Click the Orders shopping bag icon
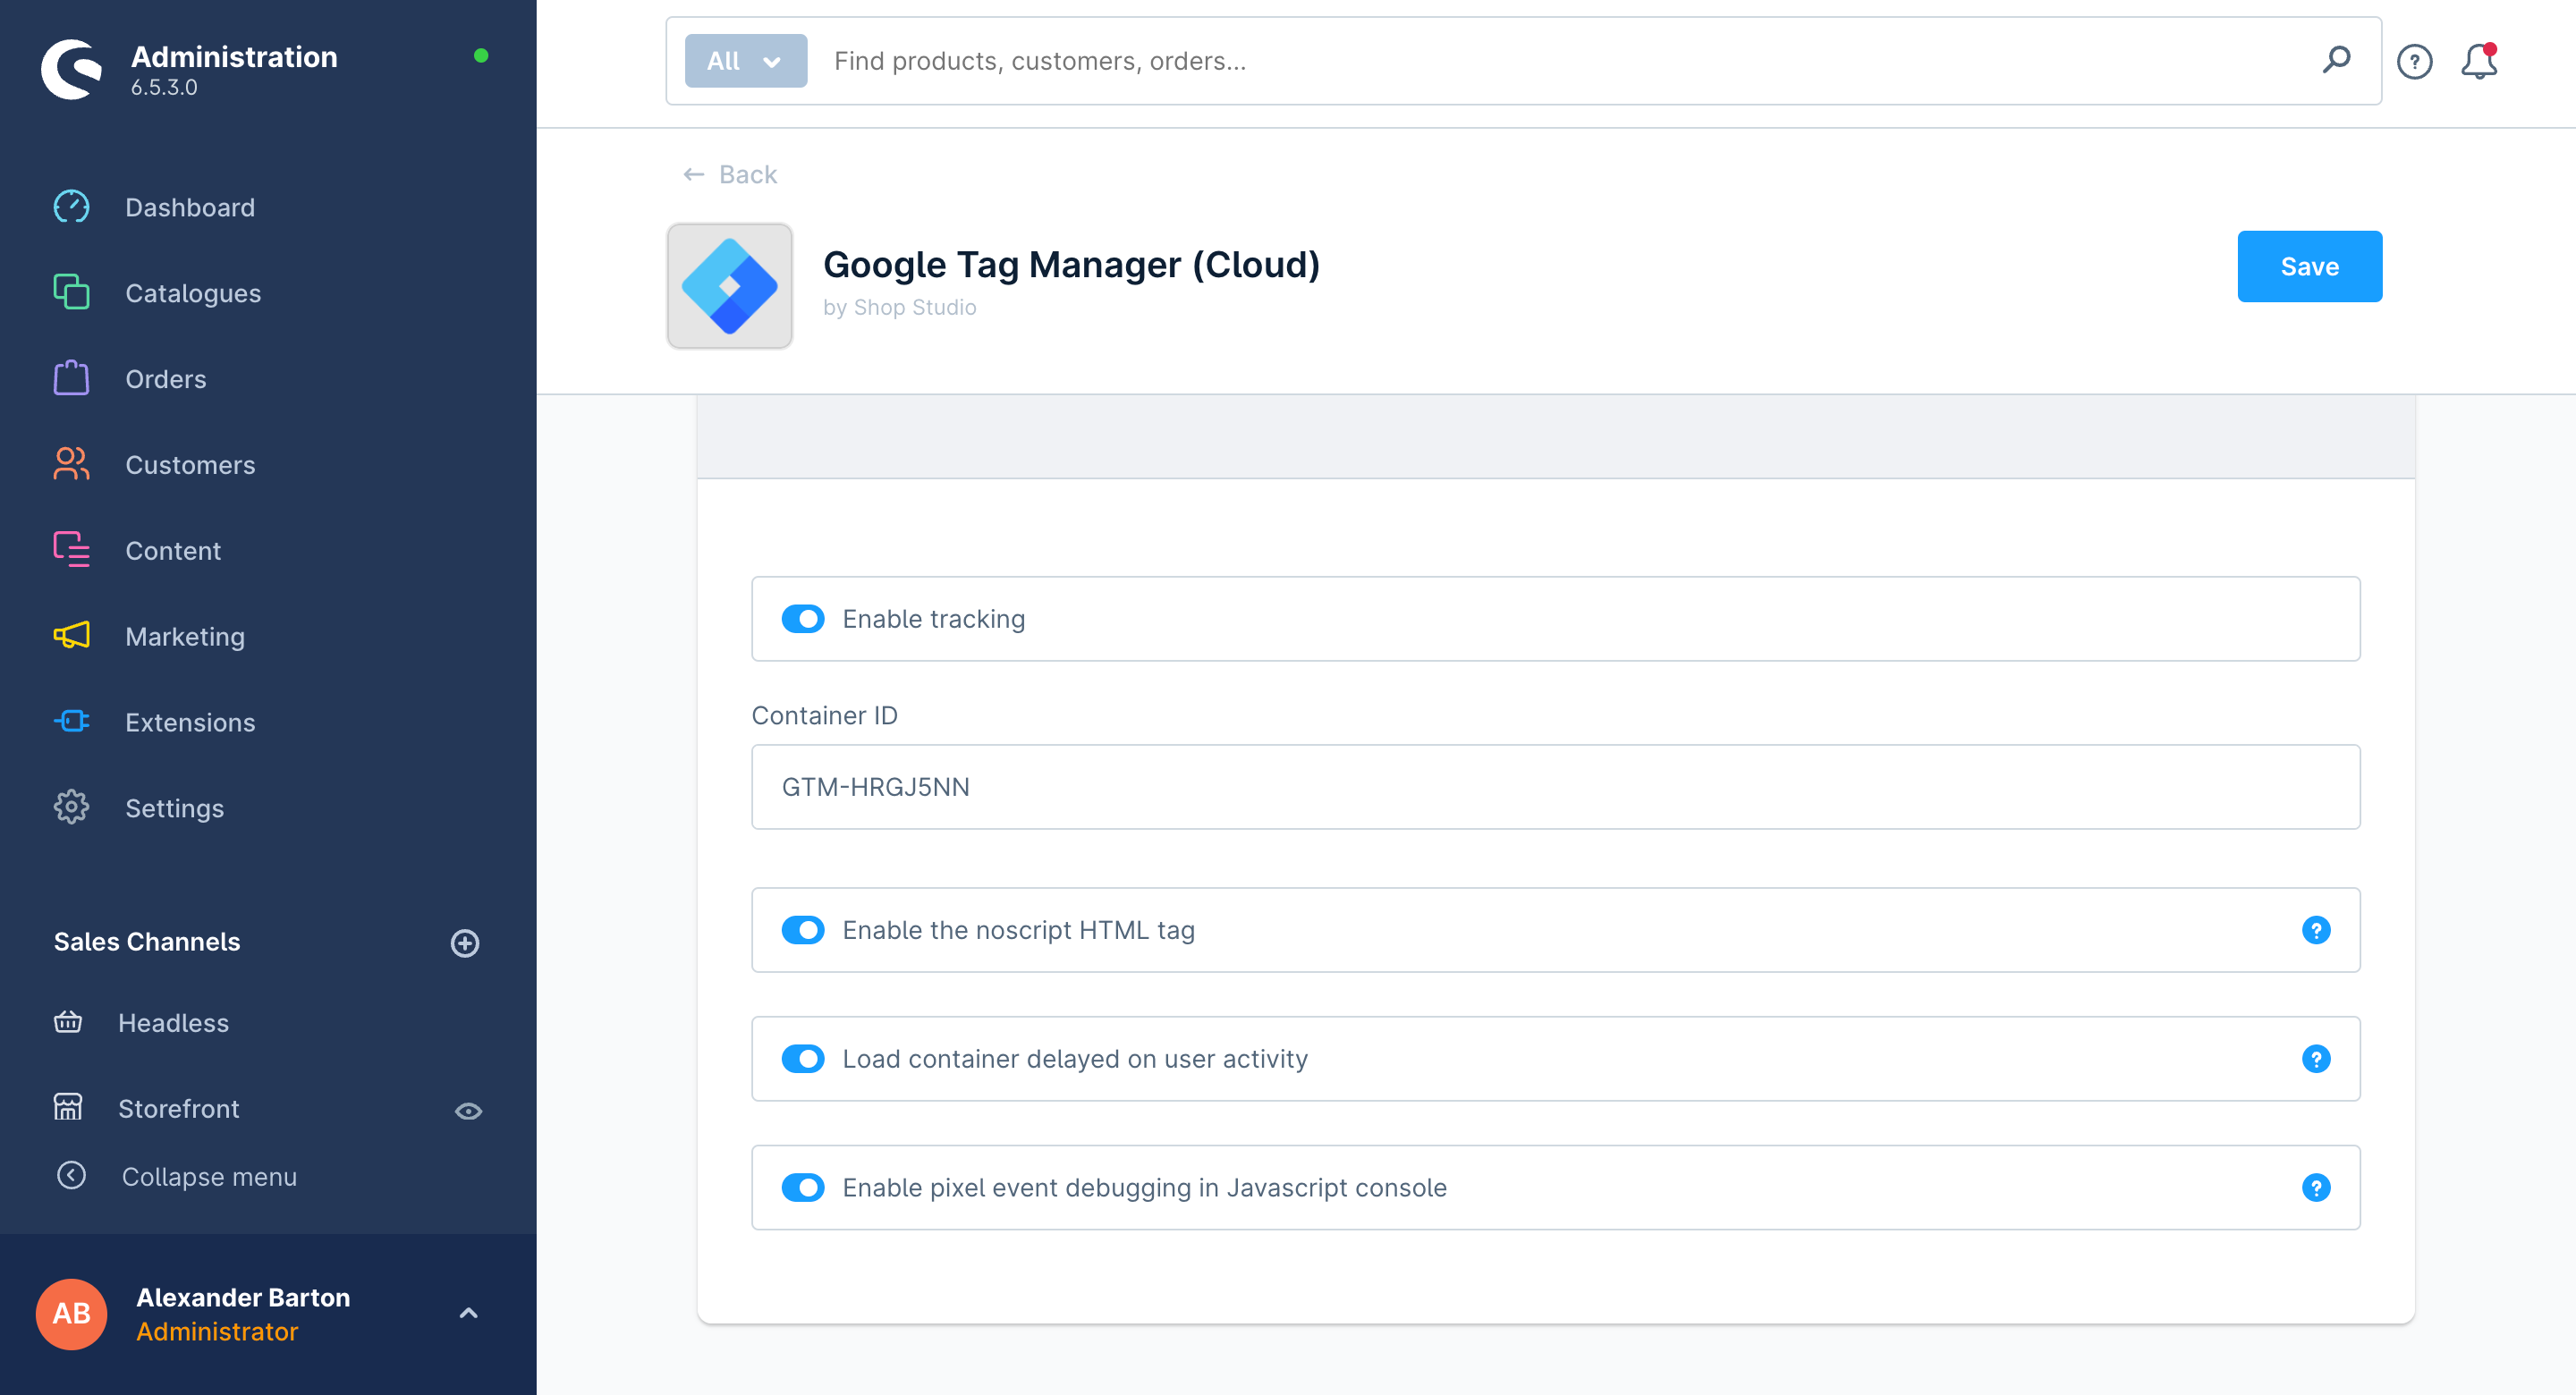This screenshot has width=2576, height=1395. point(71,378)
